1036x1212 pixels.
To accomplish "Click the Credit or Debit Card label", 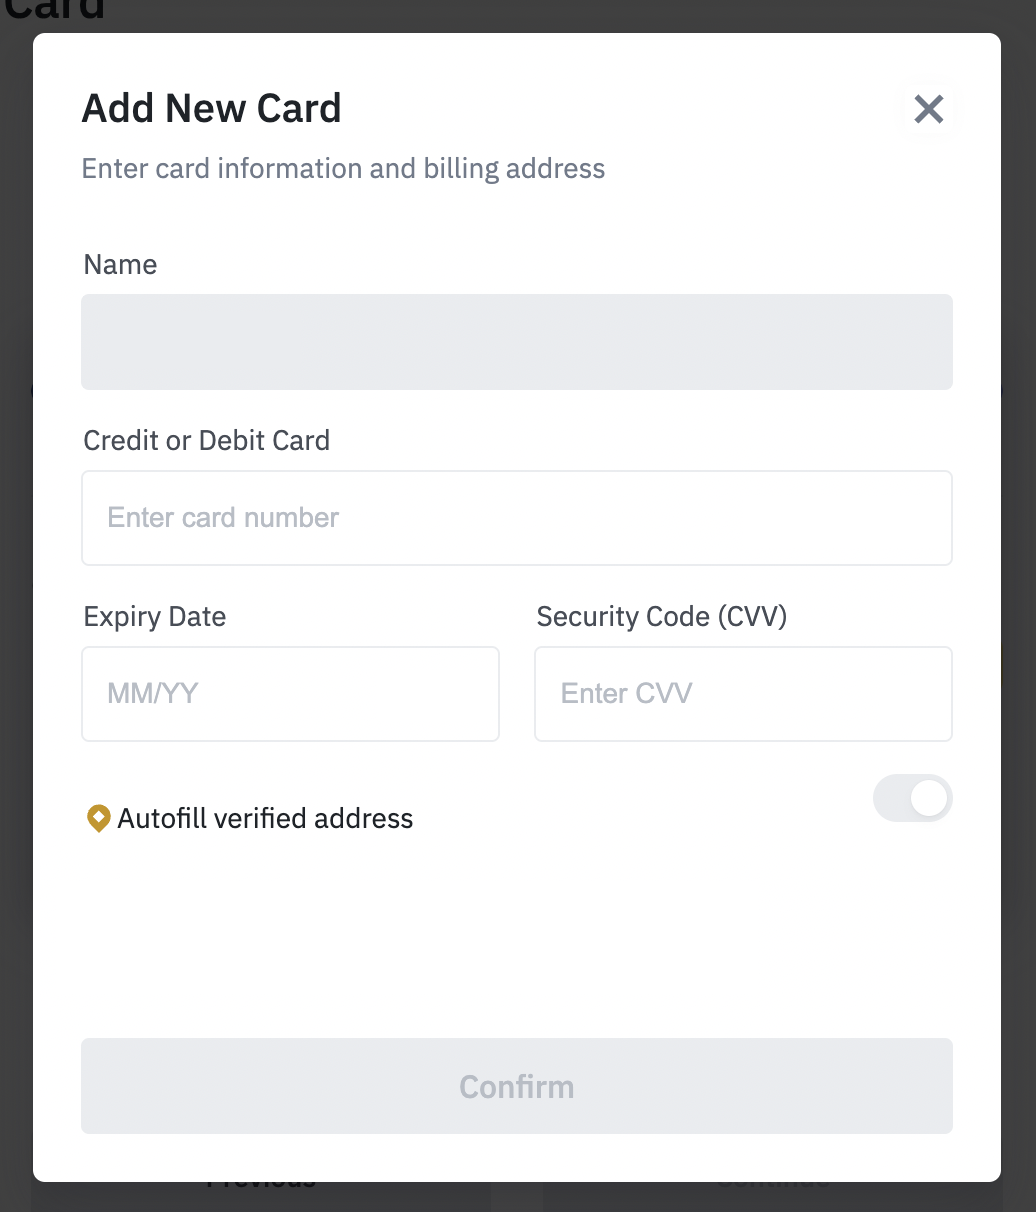I will click(x=207, y=441).
